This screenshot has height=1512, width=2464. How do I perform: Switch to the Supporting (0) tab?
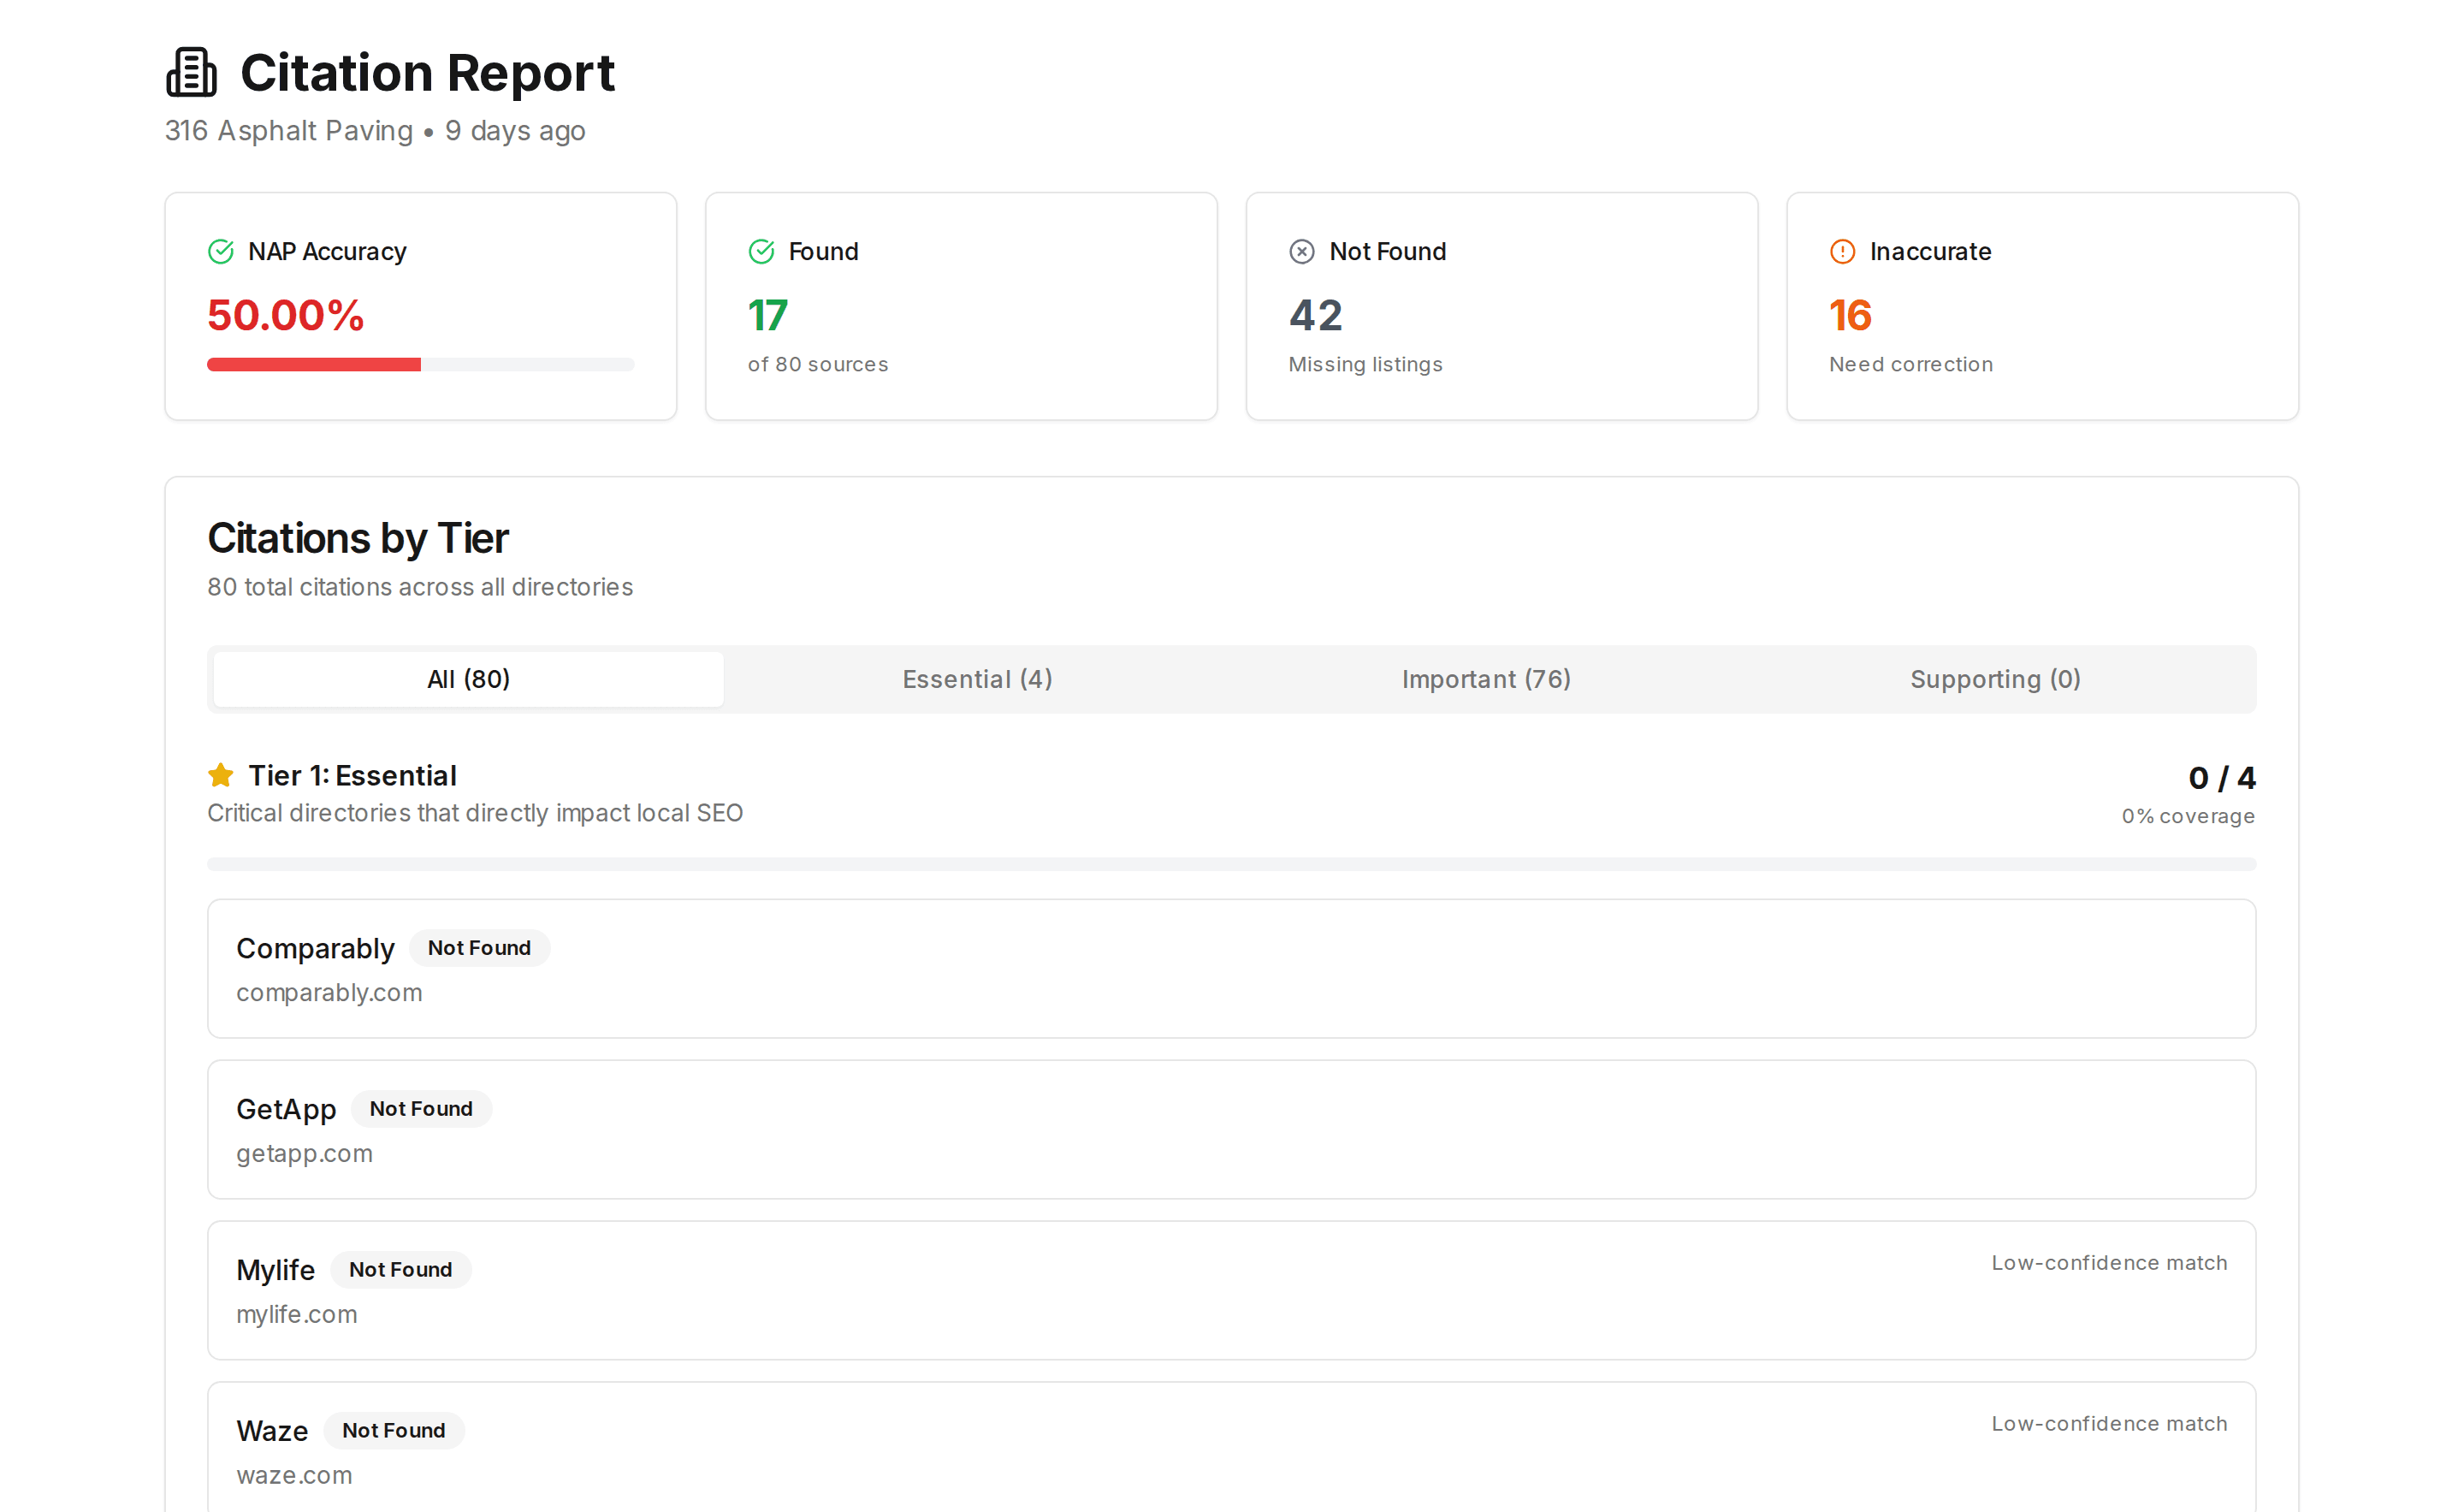coord(1995,679)
